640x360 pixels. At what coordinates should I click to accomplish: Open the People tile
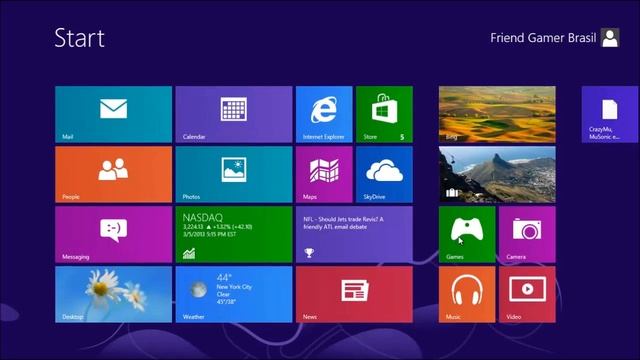click(113, 174)
